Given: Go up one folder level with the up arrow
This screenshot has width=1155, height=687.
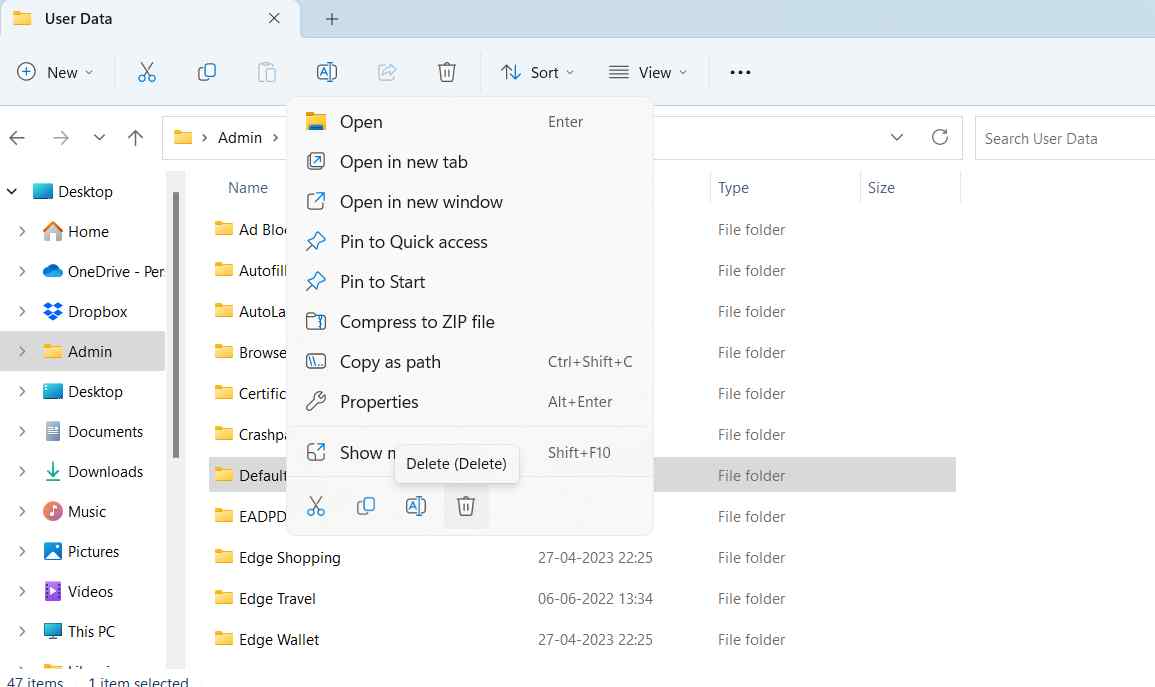Looking at the screenshot, I should pyautogui.click(x=136, y=138).
